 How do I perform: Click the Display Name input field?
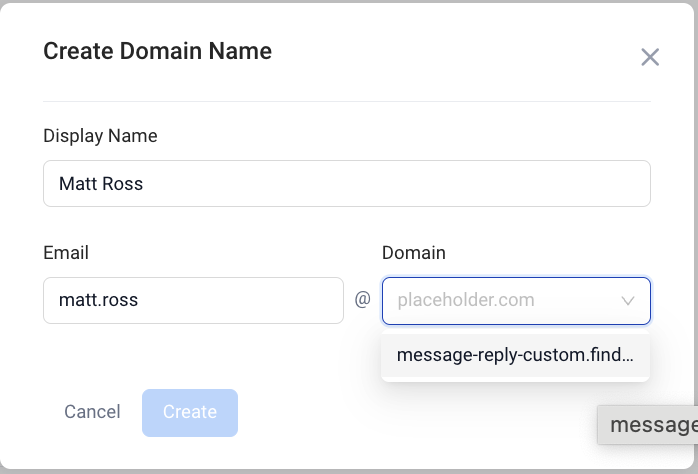[x=347, y=184]
